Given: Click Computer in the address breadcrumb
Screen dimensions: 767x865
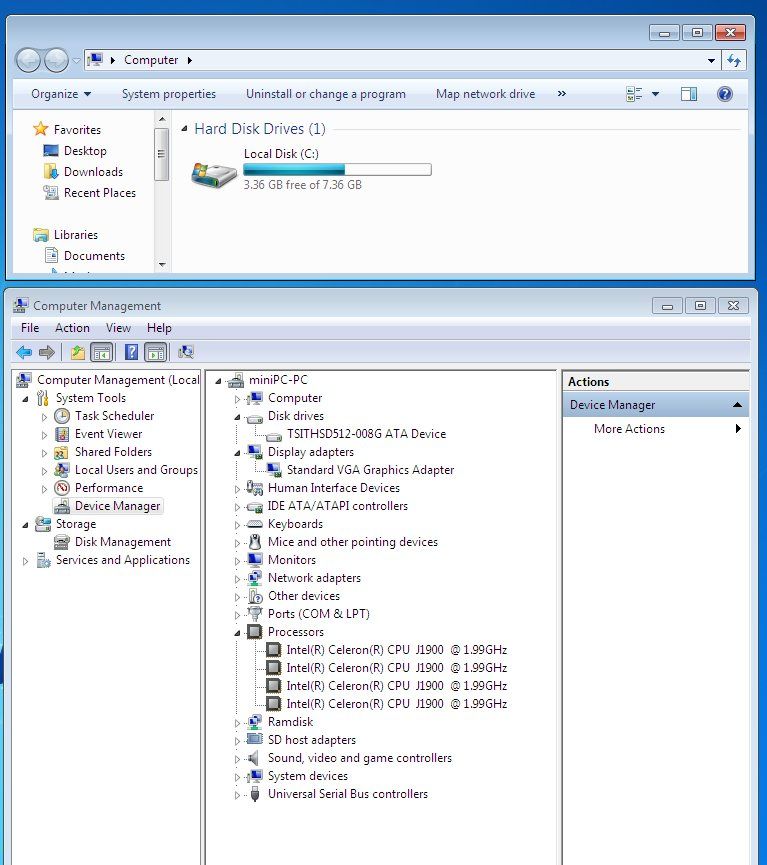Looking at the screenshot, I should click(151, 60).
